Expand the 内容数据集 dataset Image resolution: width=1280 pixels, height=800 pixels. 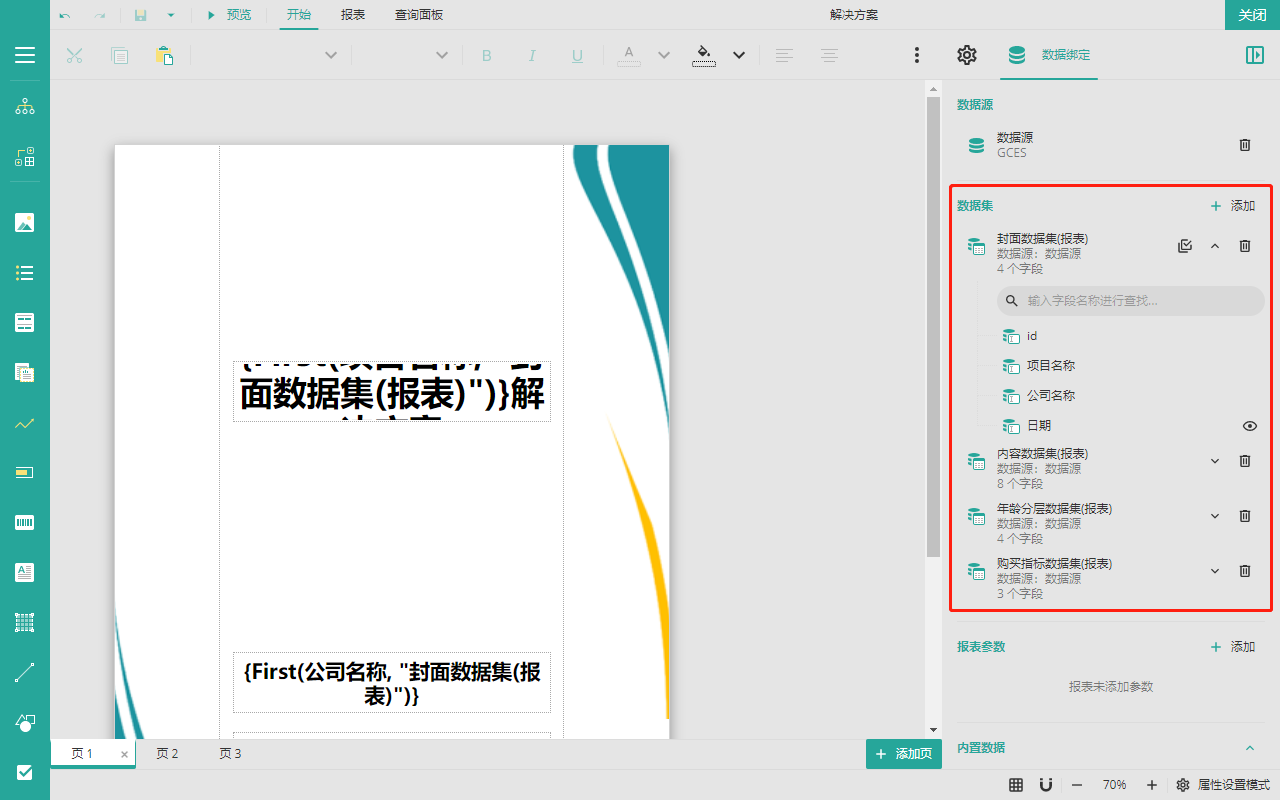[1215, 461]
